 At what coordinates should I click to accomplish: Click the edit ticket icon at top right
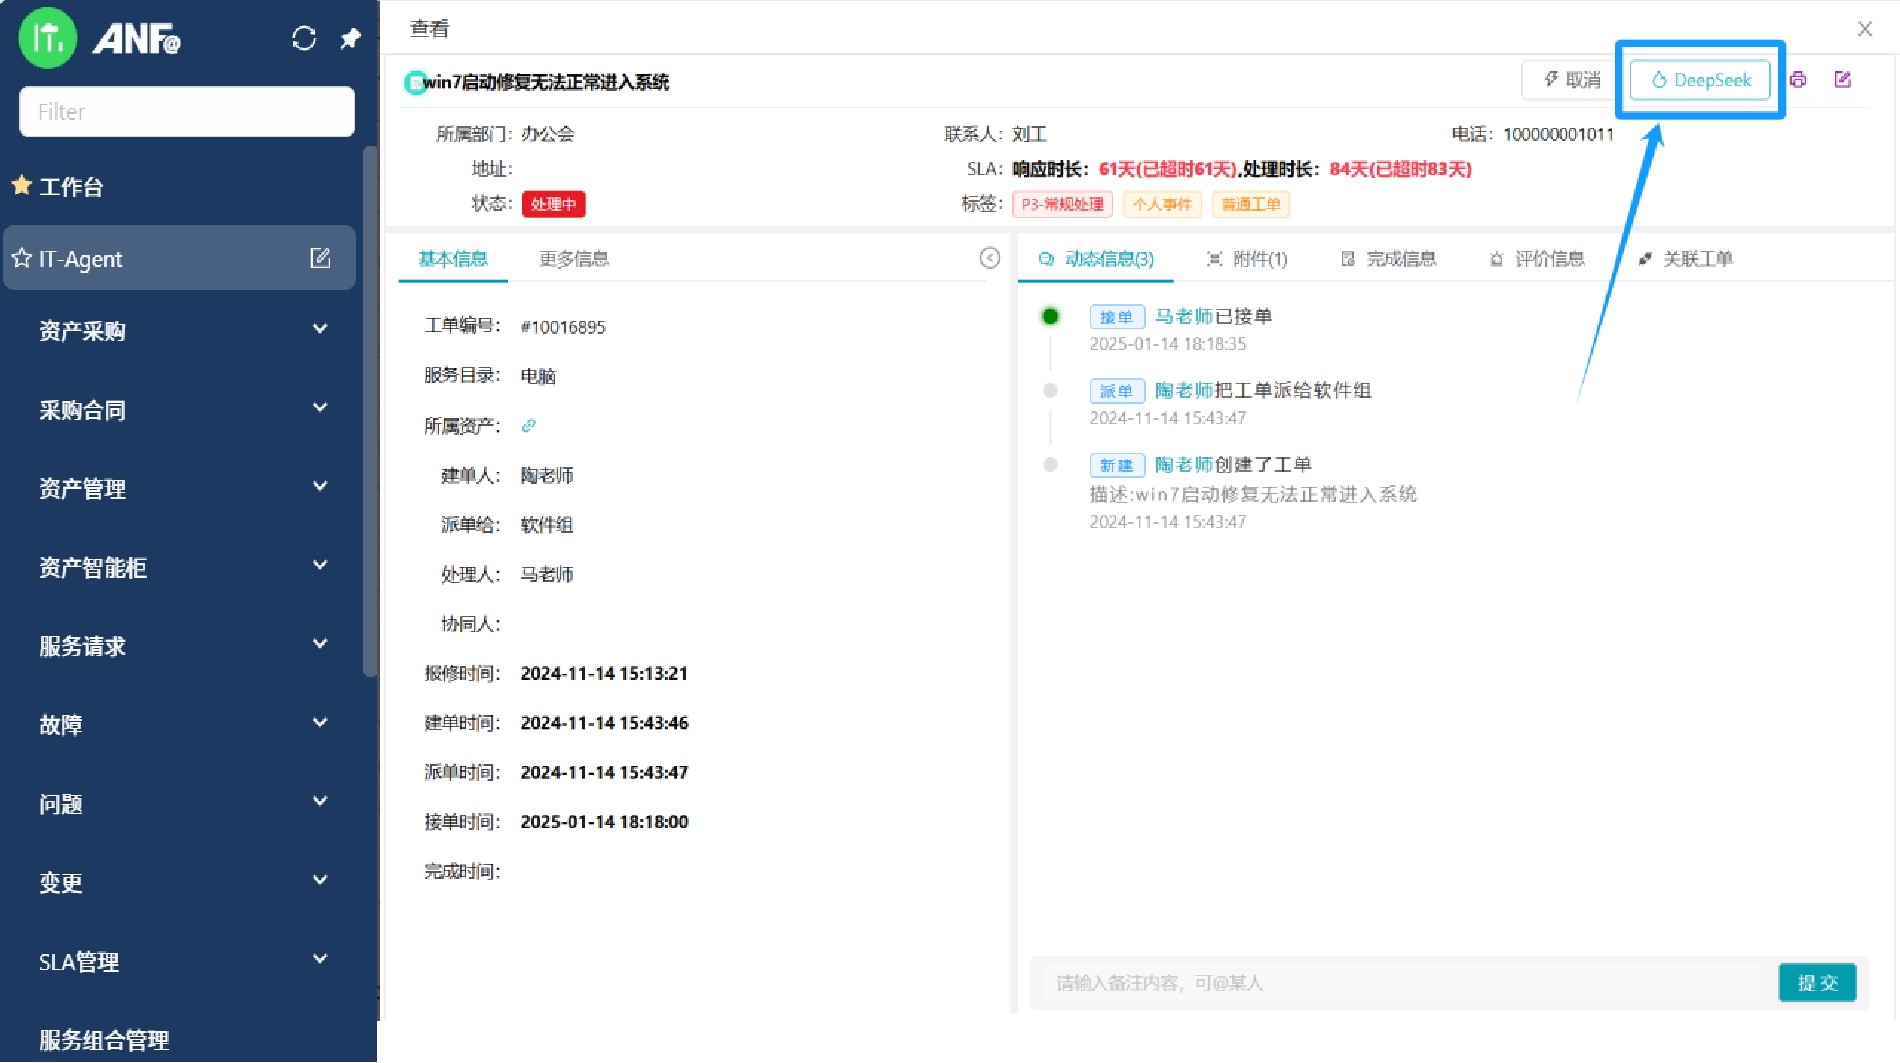pyautogui.click(x=1843, y=80)
